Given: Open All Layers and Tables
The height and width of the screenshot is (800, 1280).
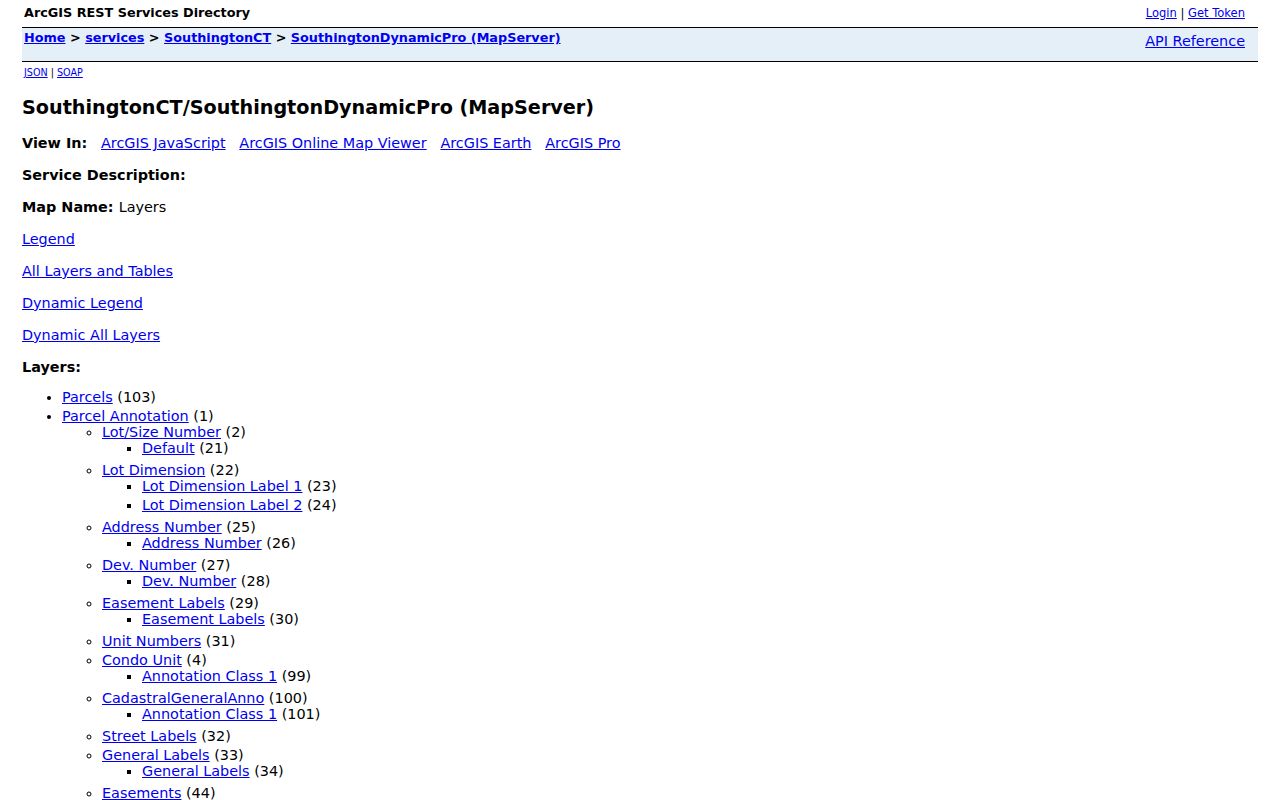Looking at the screenshot, I should point(97,271).
